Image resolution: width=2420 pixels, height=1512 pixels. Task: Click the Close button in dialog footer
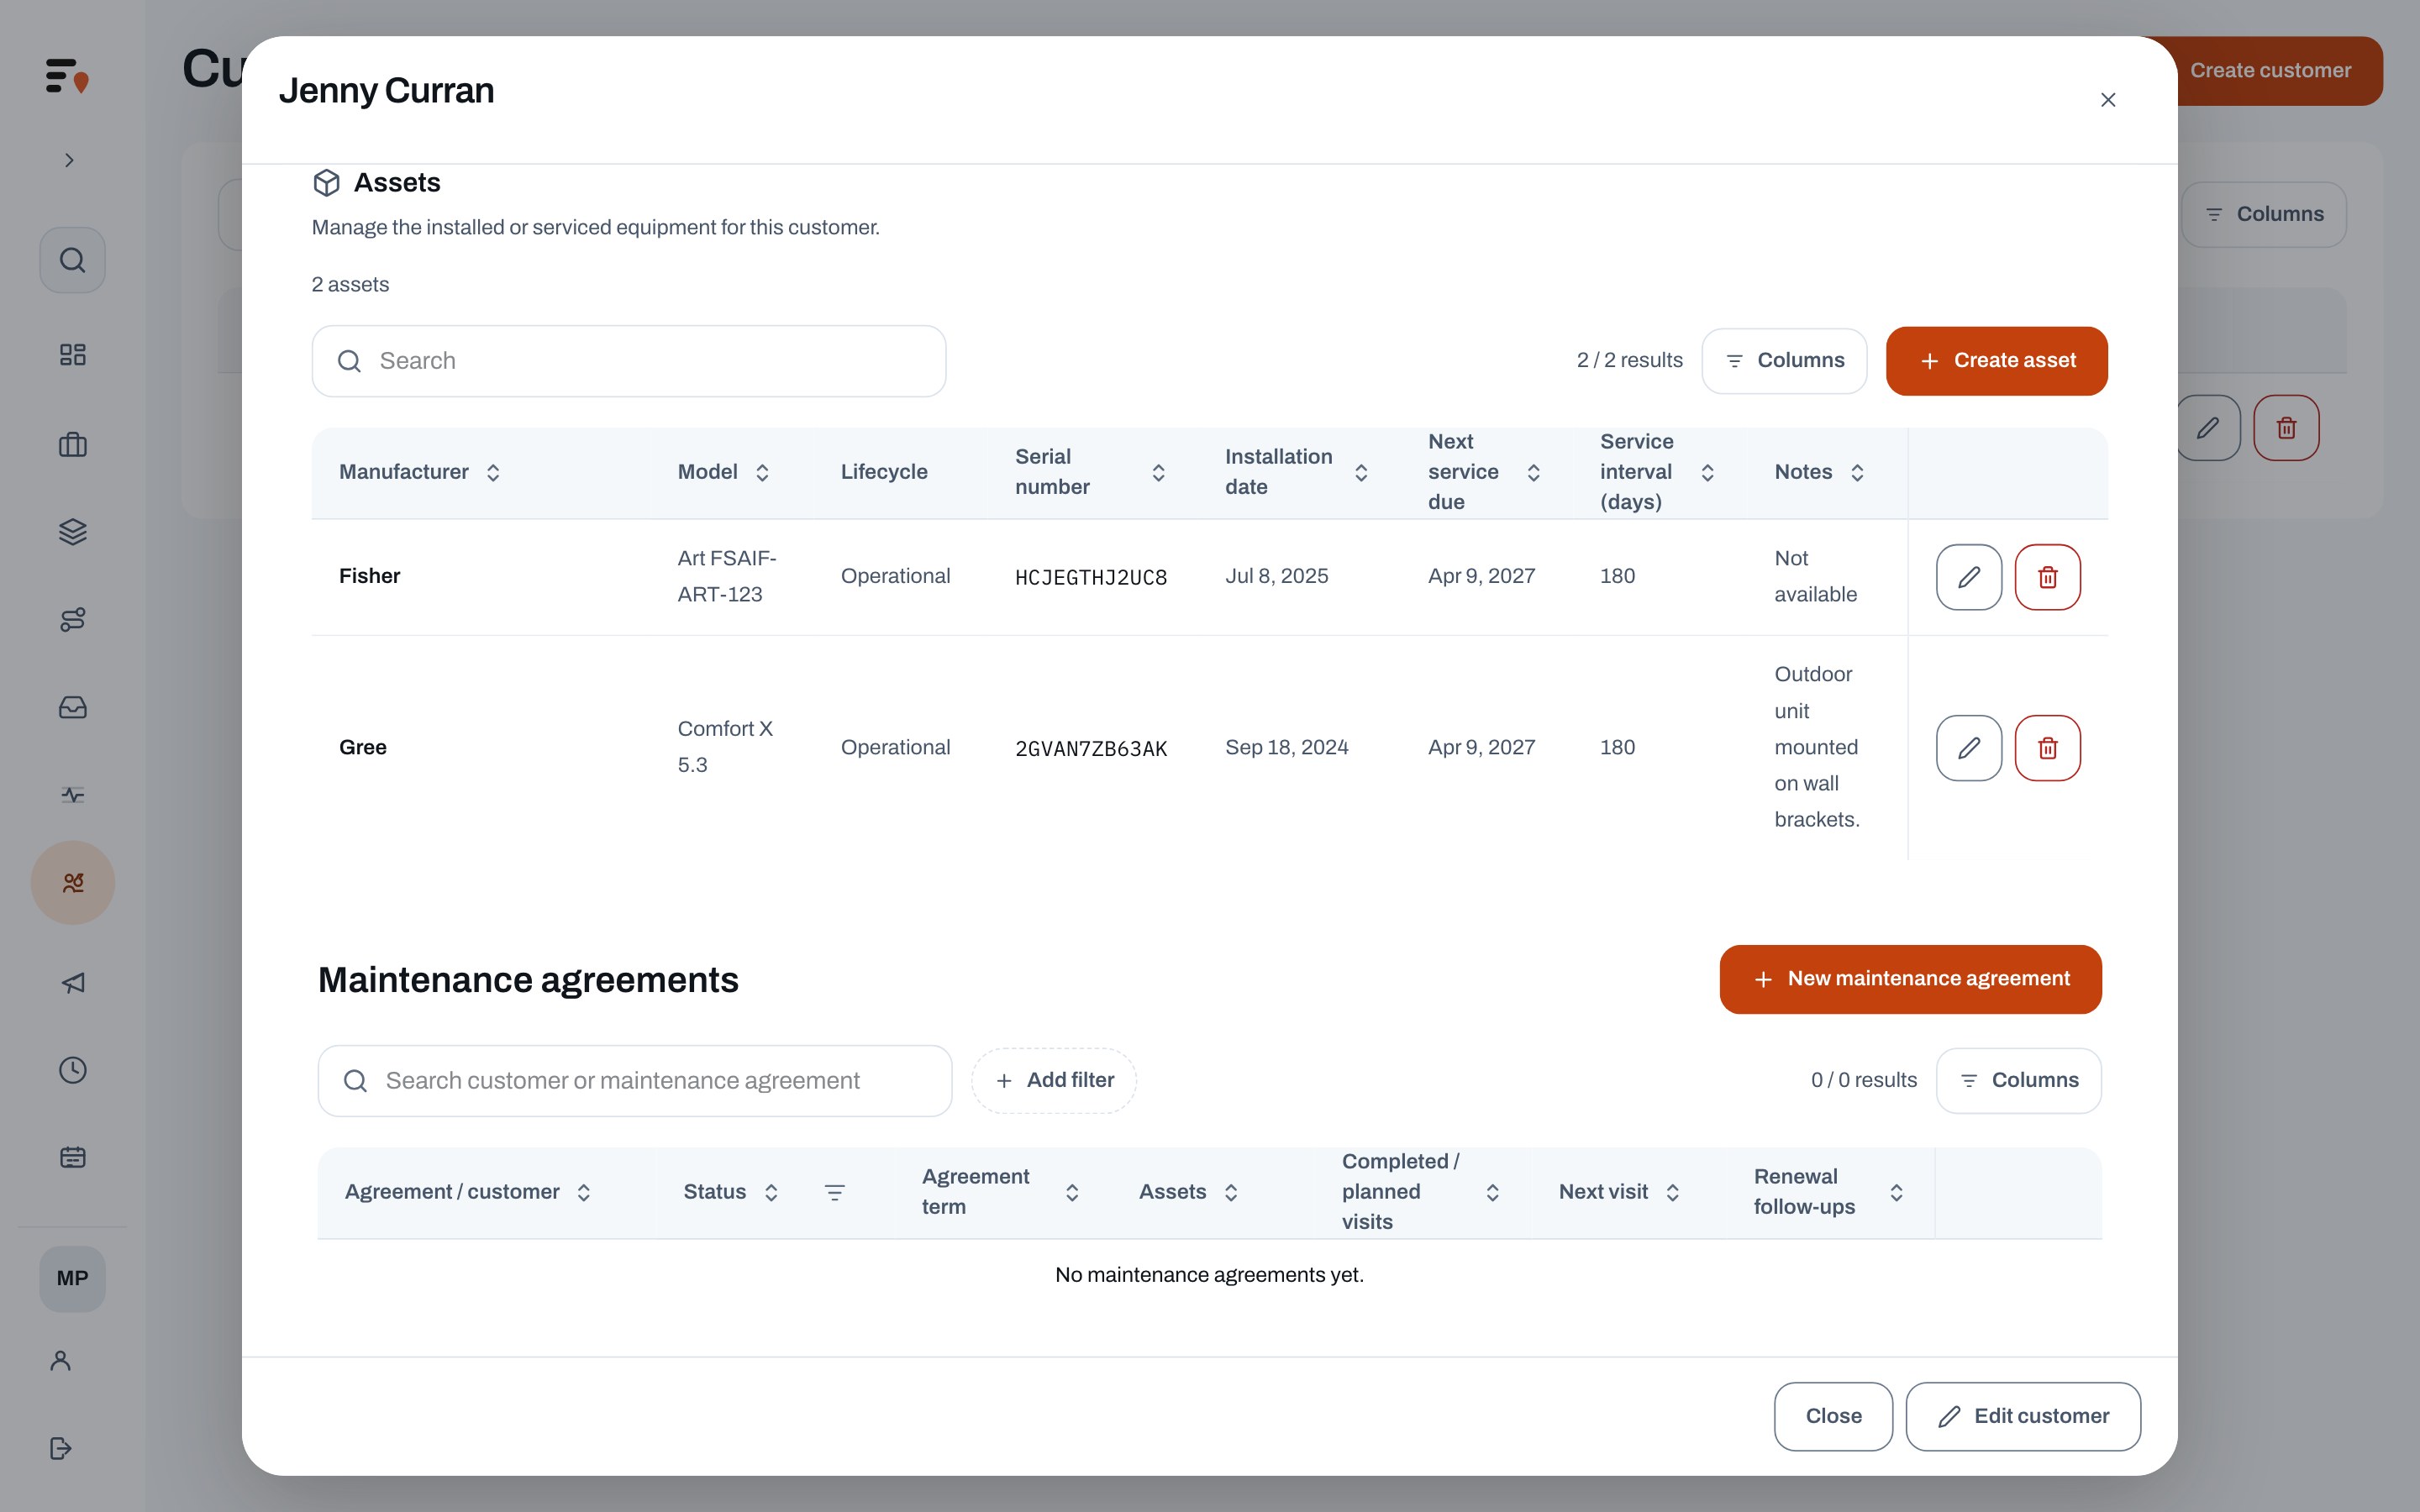pyautogui.click(x=1833, y=1416)
